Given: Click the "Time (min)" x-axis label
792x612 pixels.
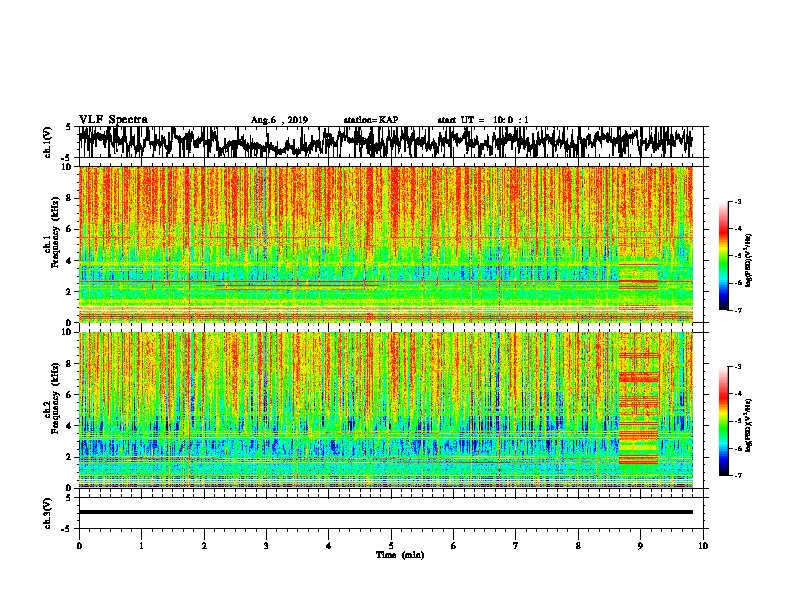Looking at the screenshot, I should click(x=400, y=555).
